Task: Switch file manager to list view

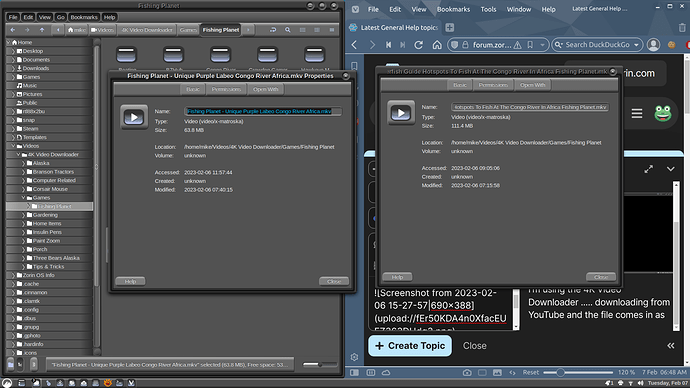Action: pyautogui.click(x=317, y=30)
